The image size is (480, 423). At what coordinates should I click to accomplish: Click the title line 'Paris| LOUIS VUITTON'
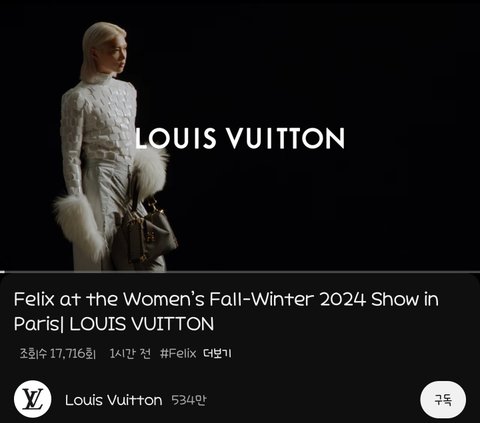pos(114,324)
